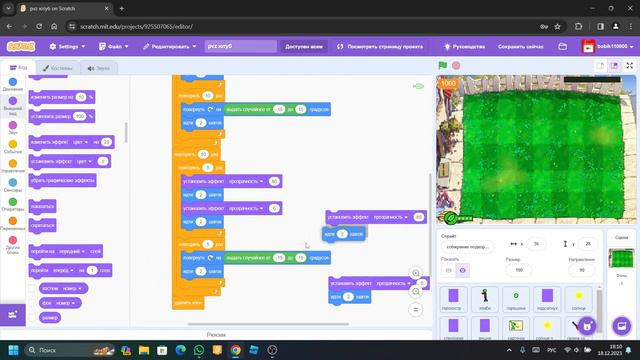
Task: Open the Файл menu
Action: (114, 47)
